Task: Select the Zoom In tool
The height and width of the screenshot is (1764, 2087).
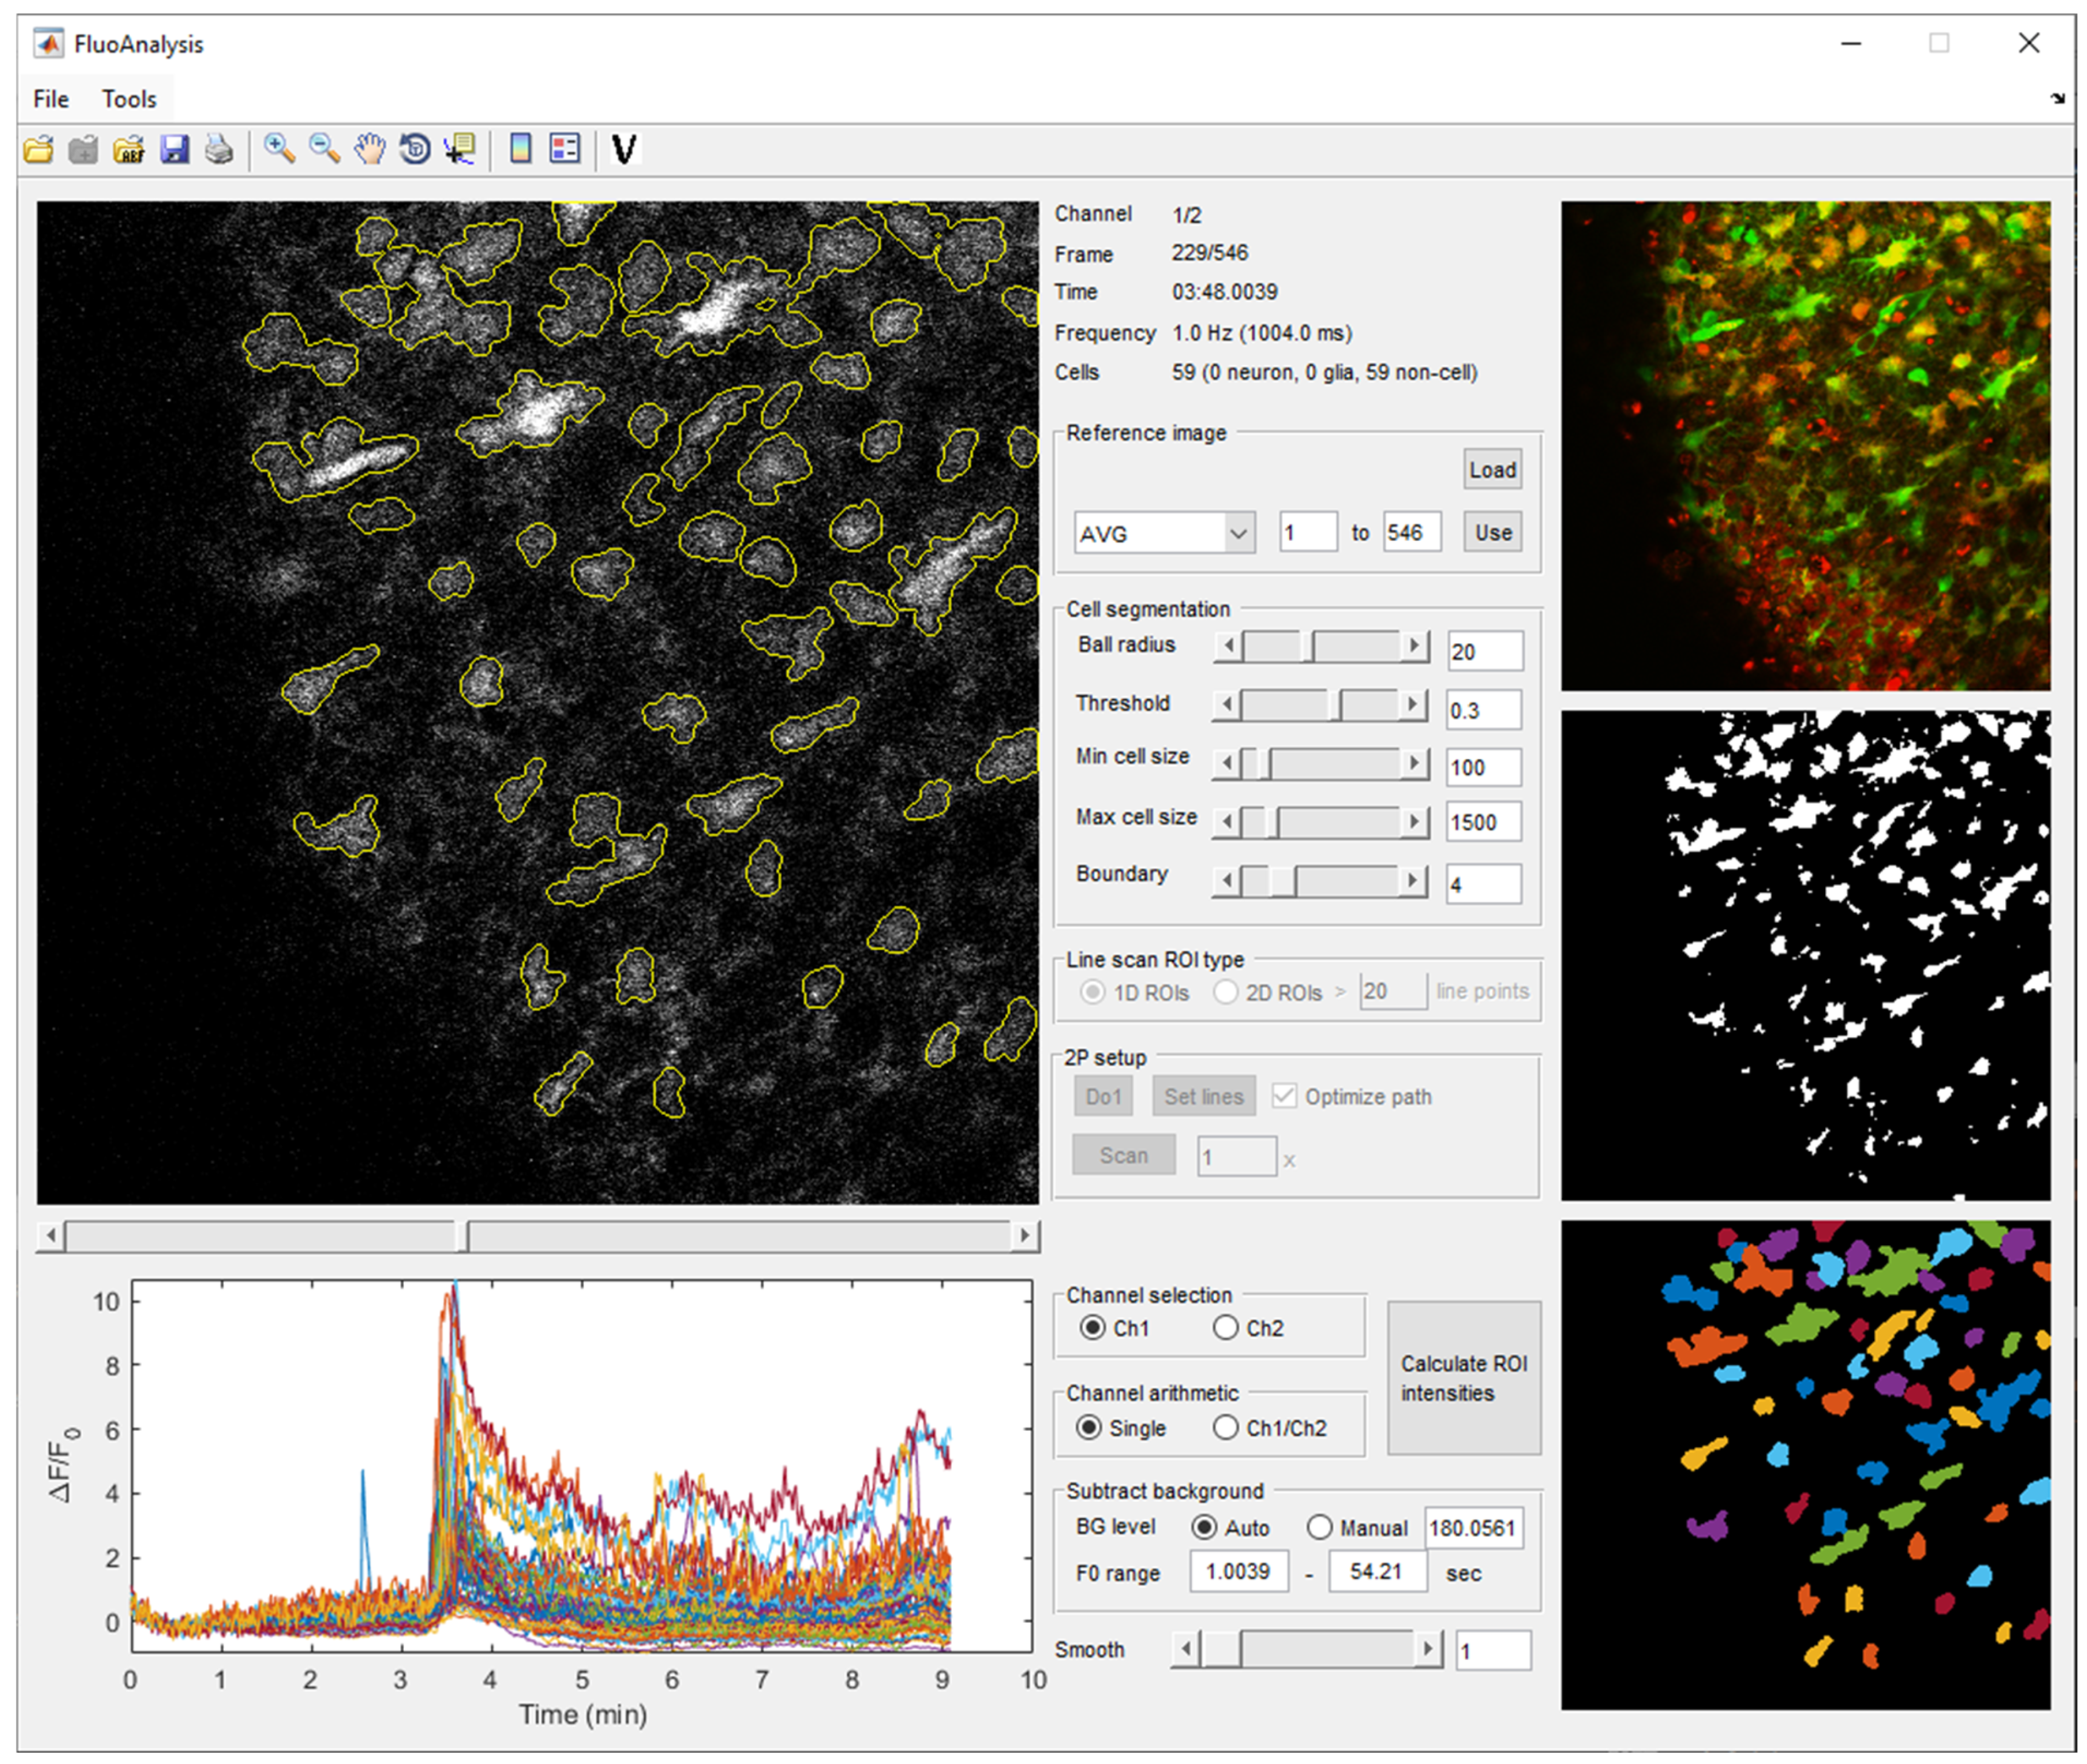Action: point(278,150)
